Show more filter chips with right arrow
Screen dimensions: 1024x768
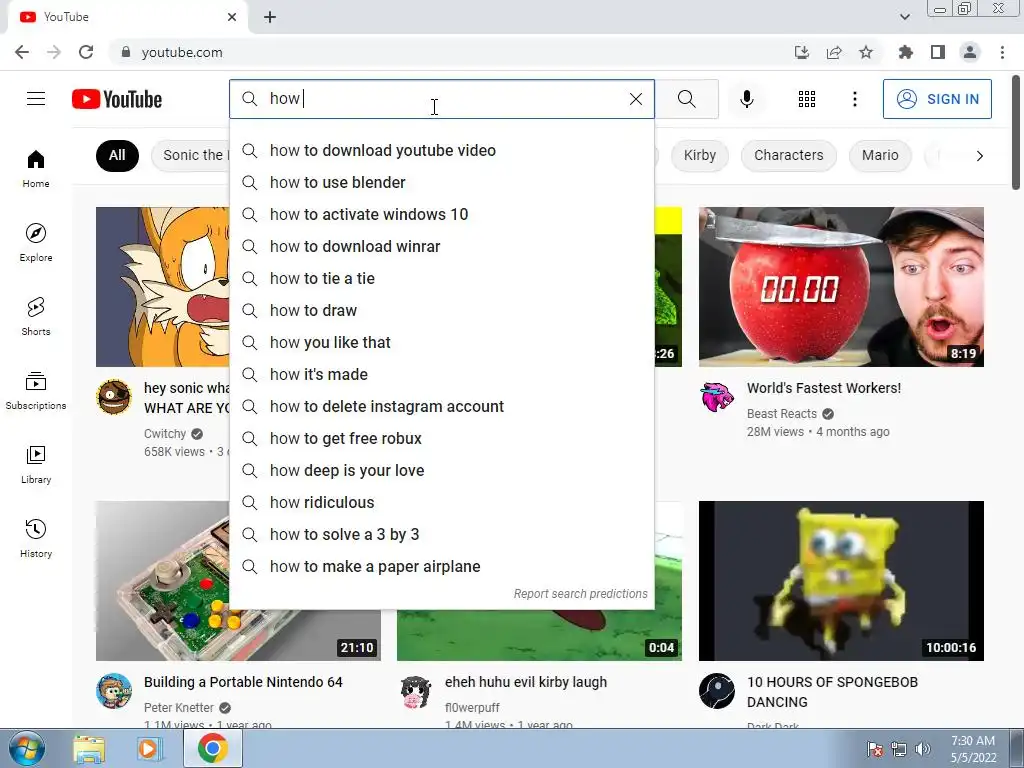pos(979,155)
